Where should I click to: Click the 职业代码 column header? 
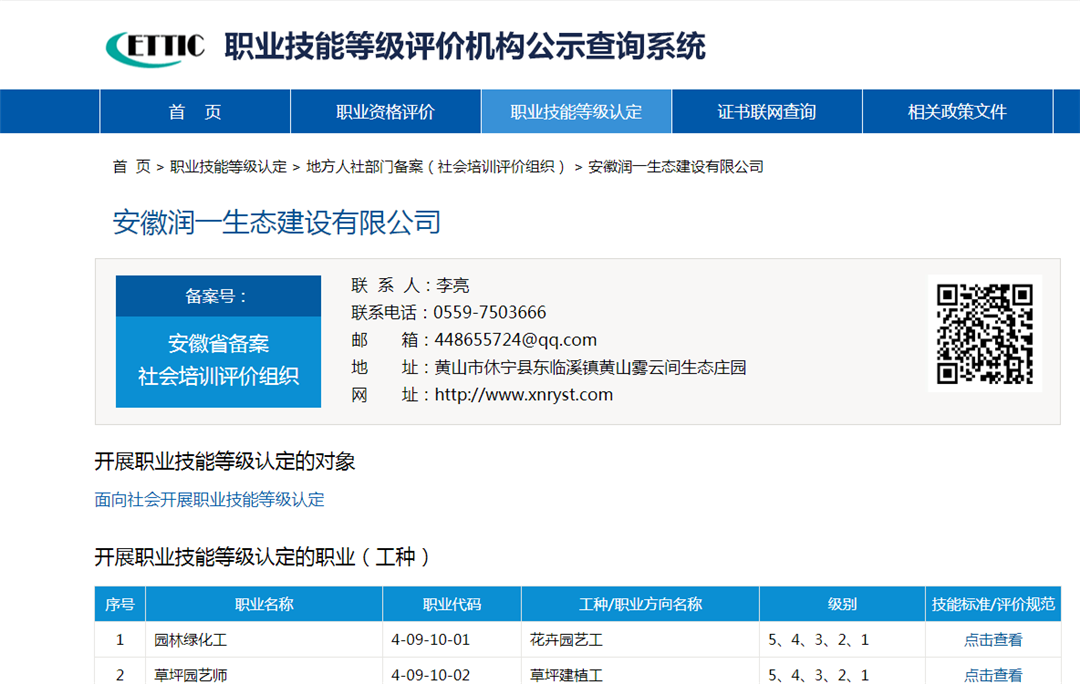click(x=452, y=604)
